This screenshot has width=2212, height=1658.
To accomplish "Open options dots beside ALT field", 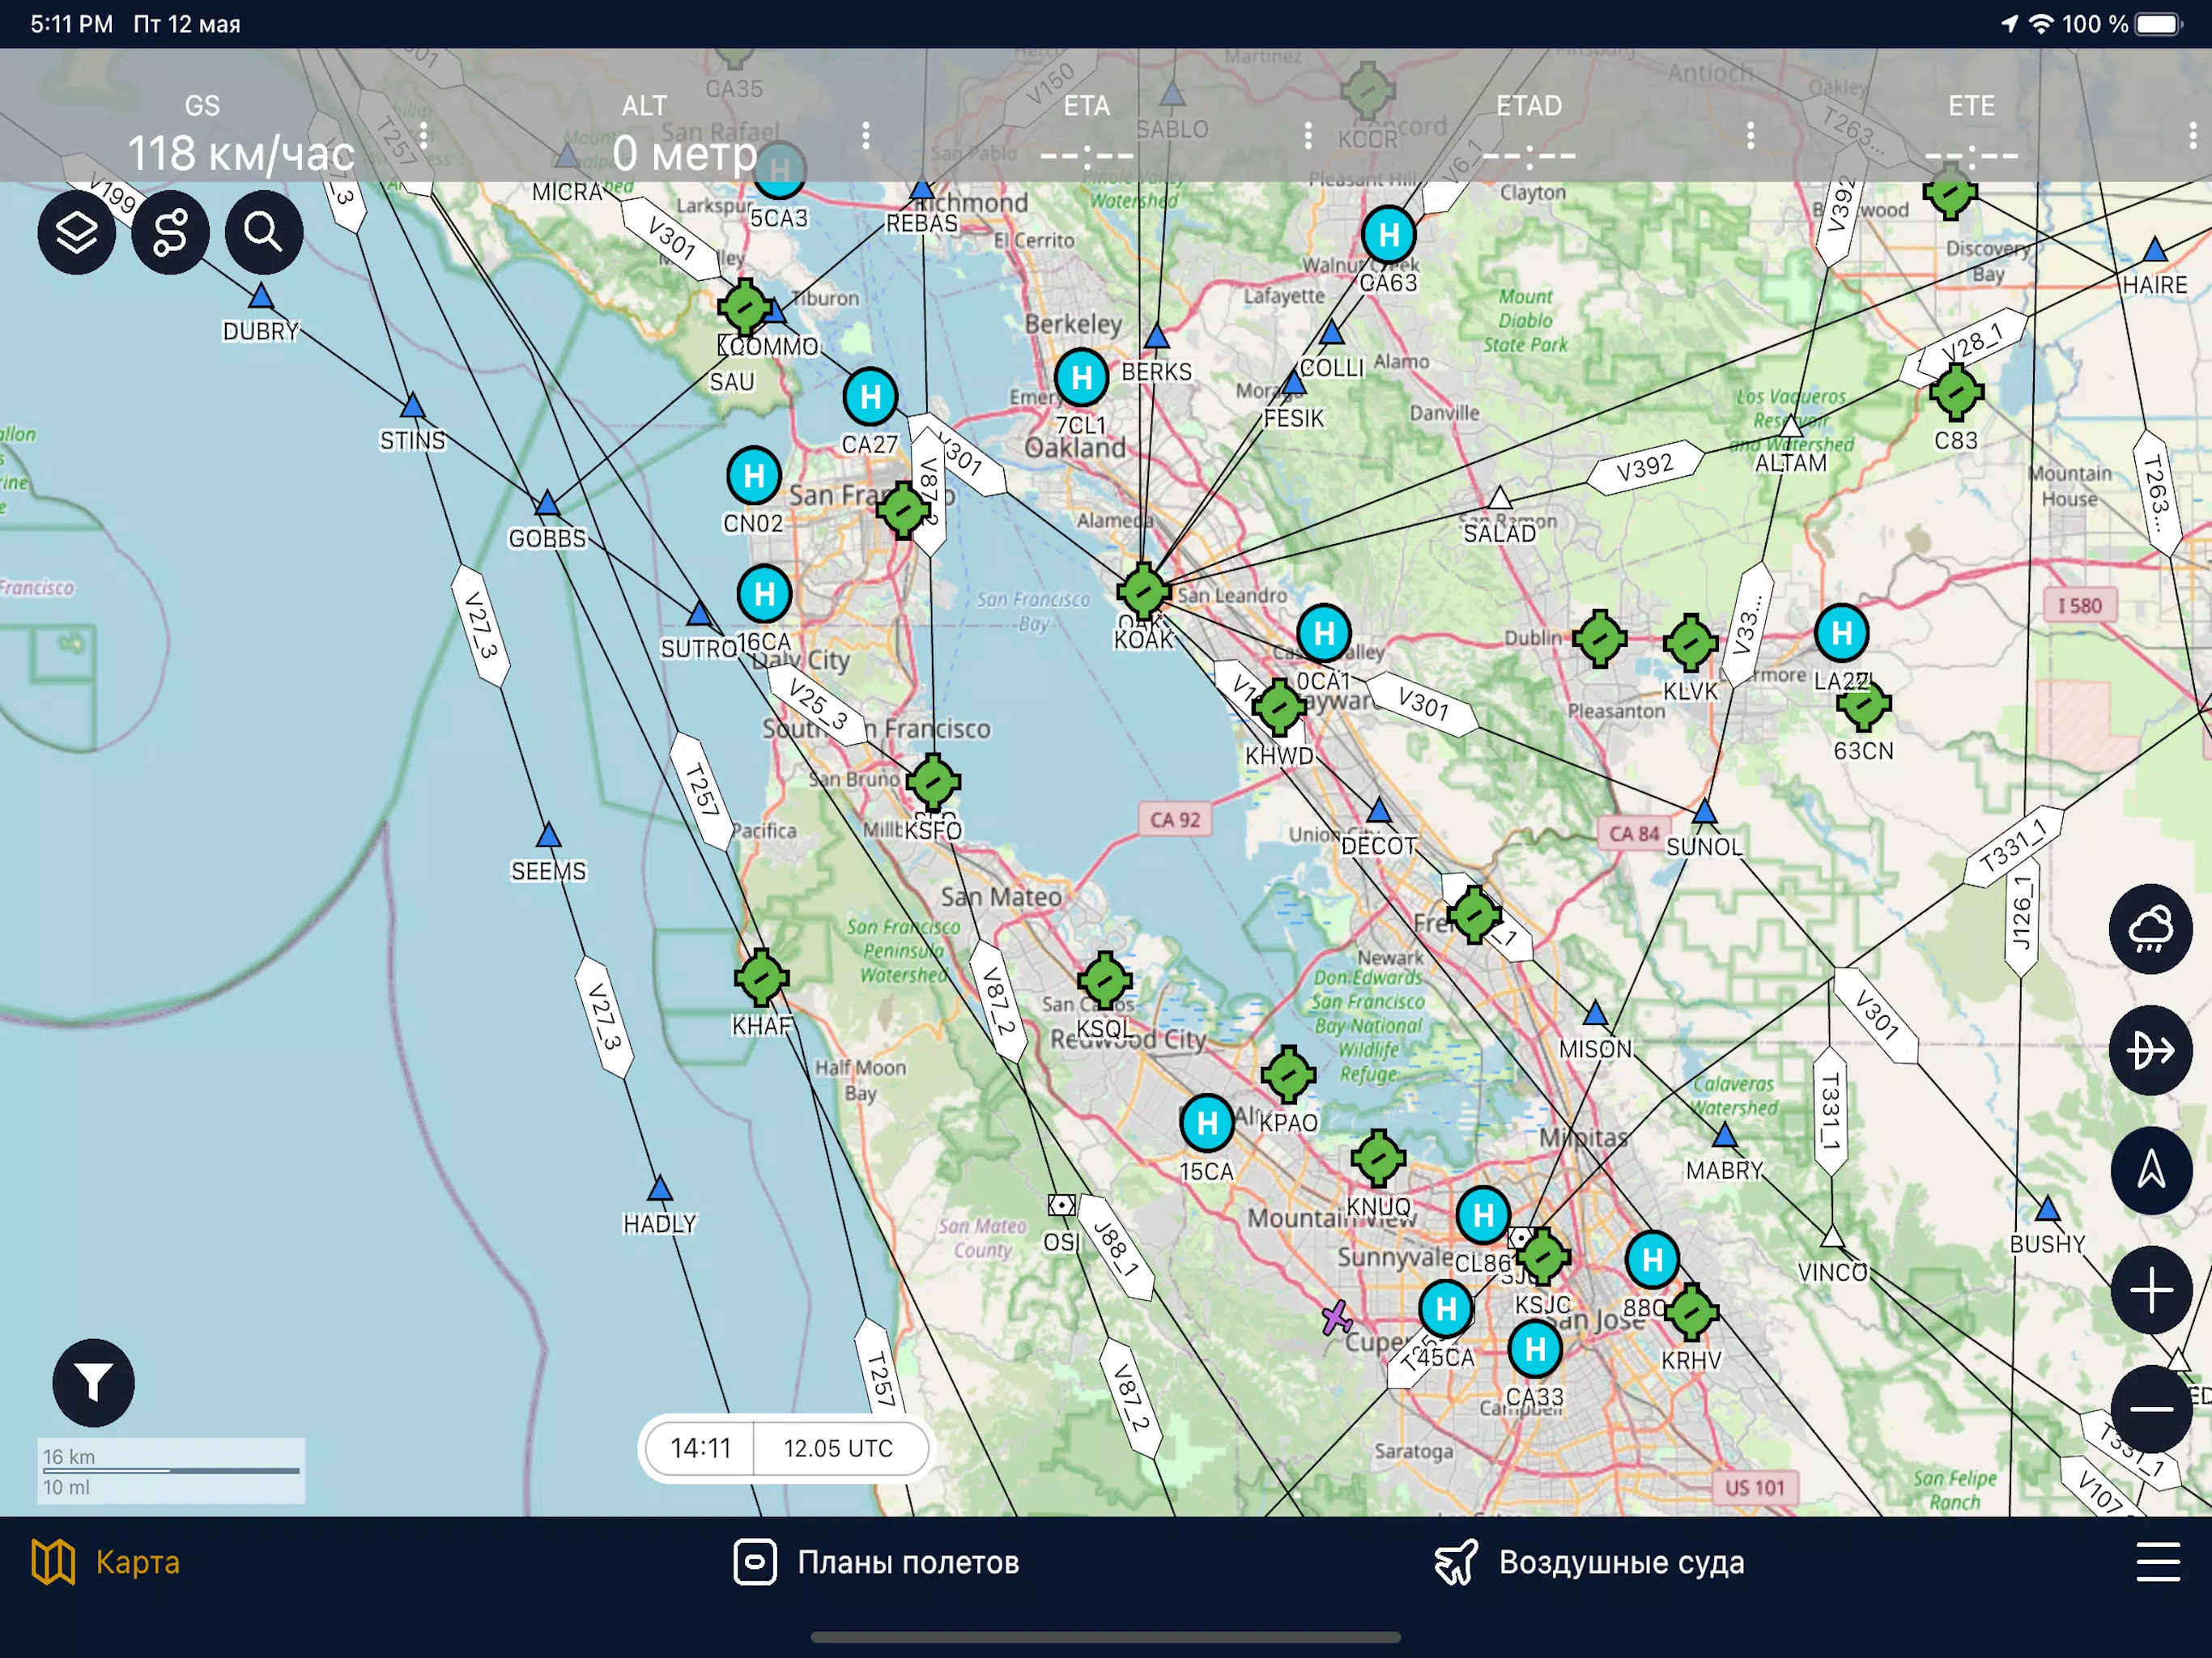I will tap(866, 135).
